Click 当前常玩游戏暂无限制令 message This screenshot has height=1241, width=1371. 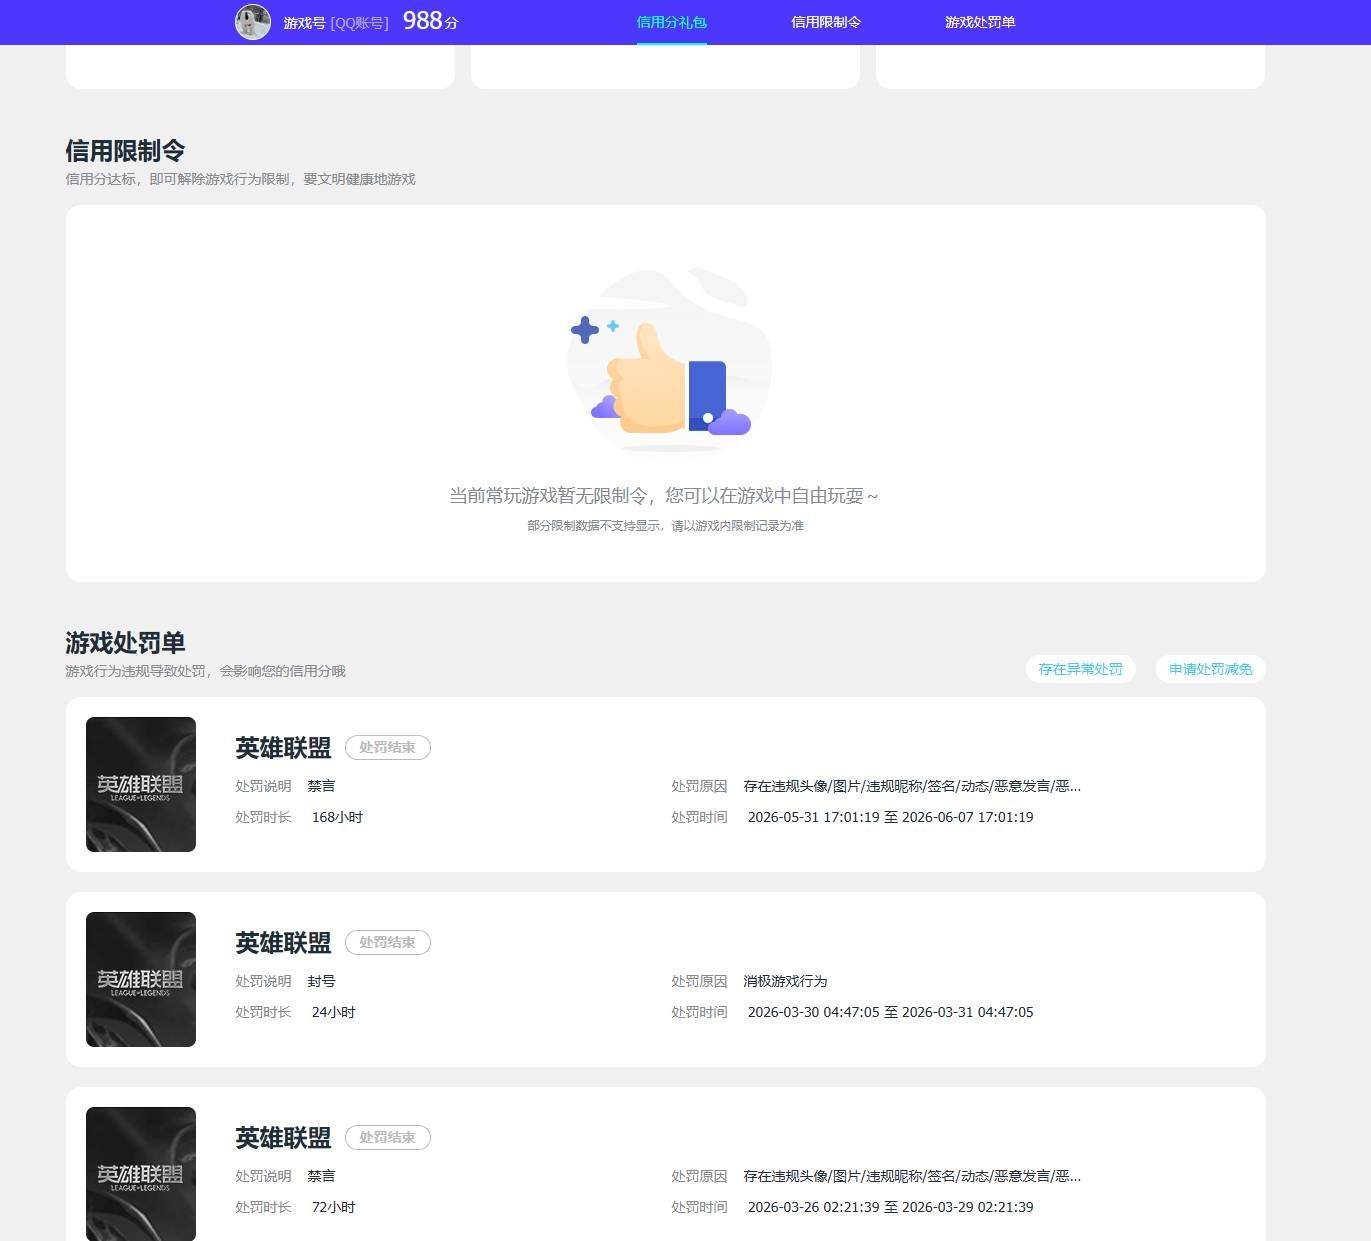[664, 496]
